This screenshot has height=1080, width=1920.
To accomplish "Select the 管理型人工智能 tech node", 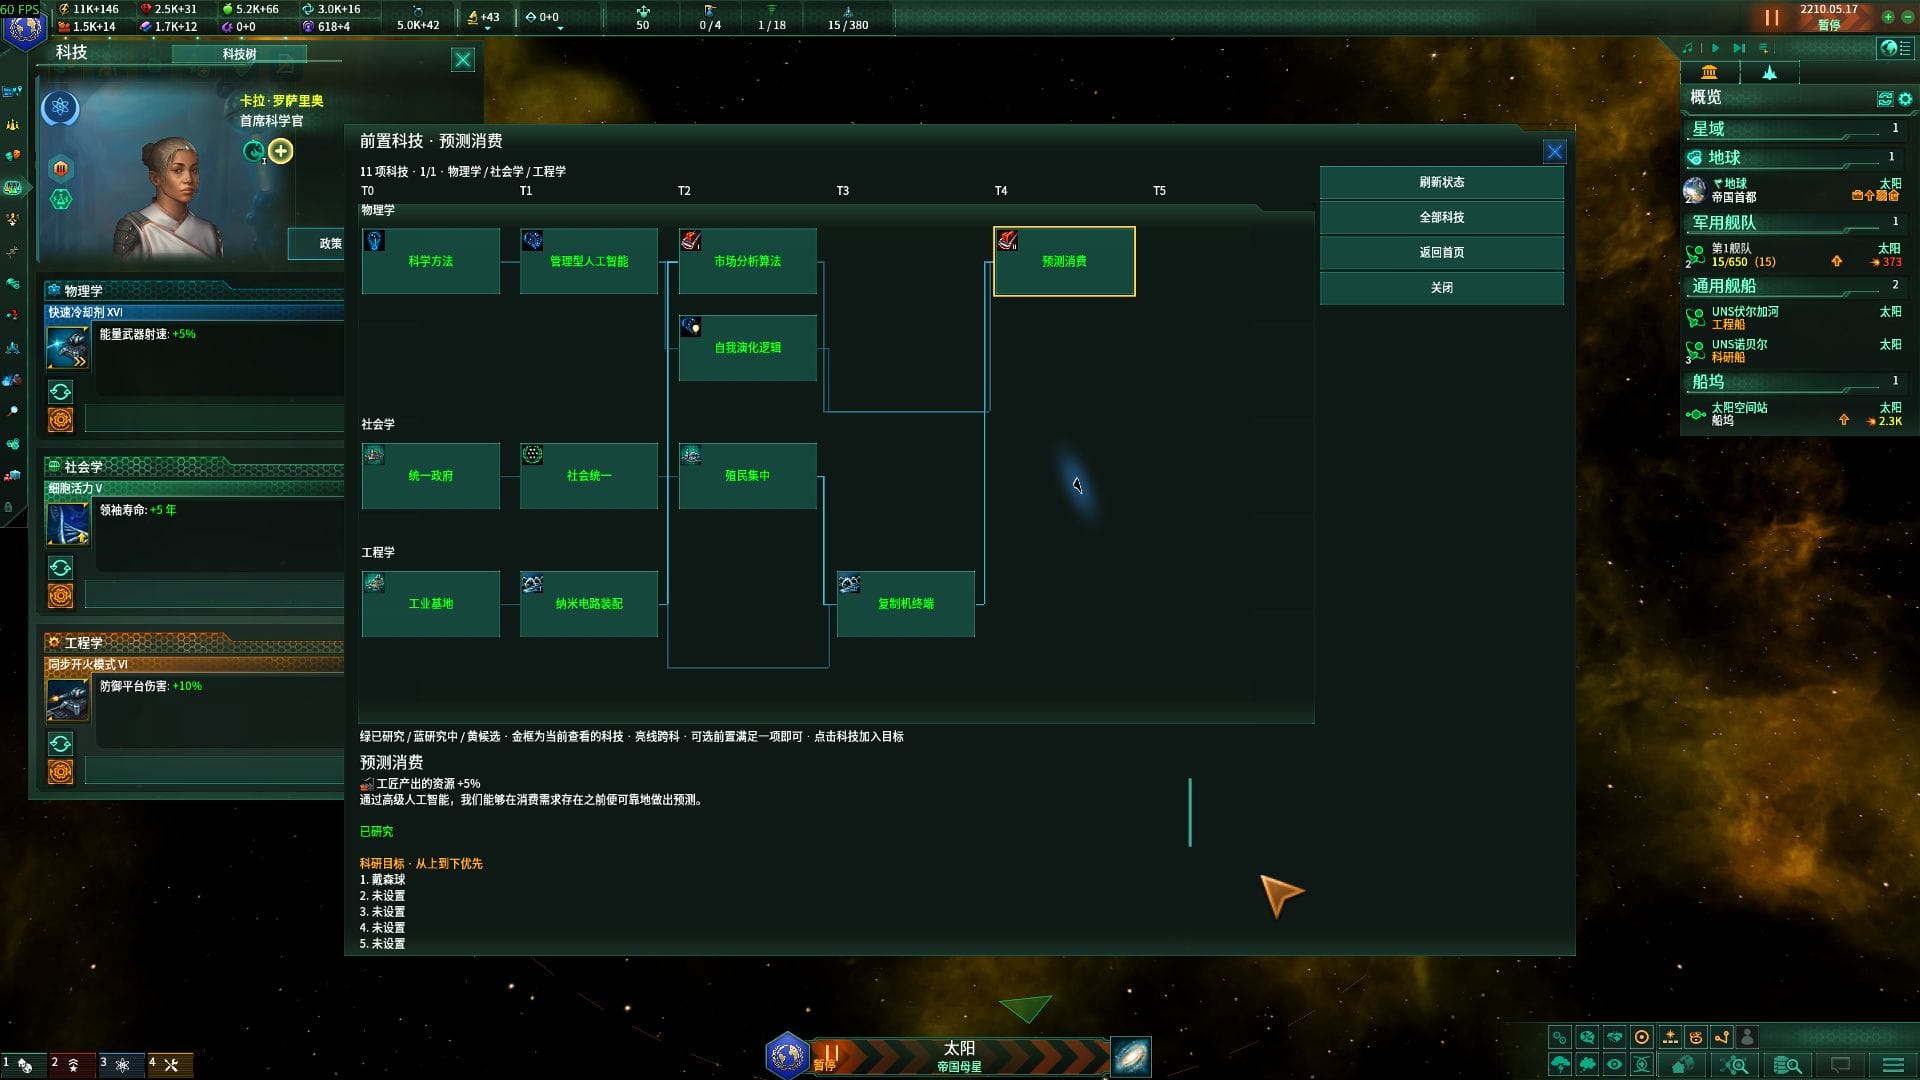I will [x=588, y=261].
